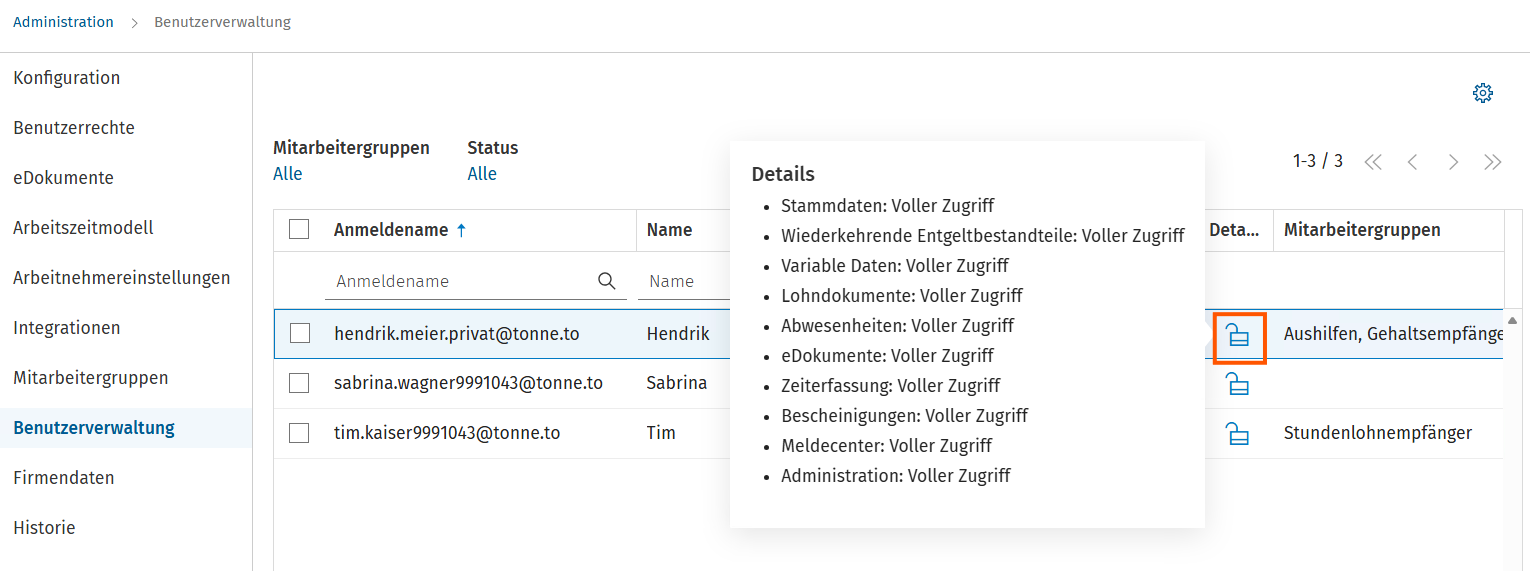This screenshot has height=571, width=1530.
Task: Sort by Name column header
Action: 669,230
